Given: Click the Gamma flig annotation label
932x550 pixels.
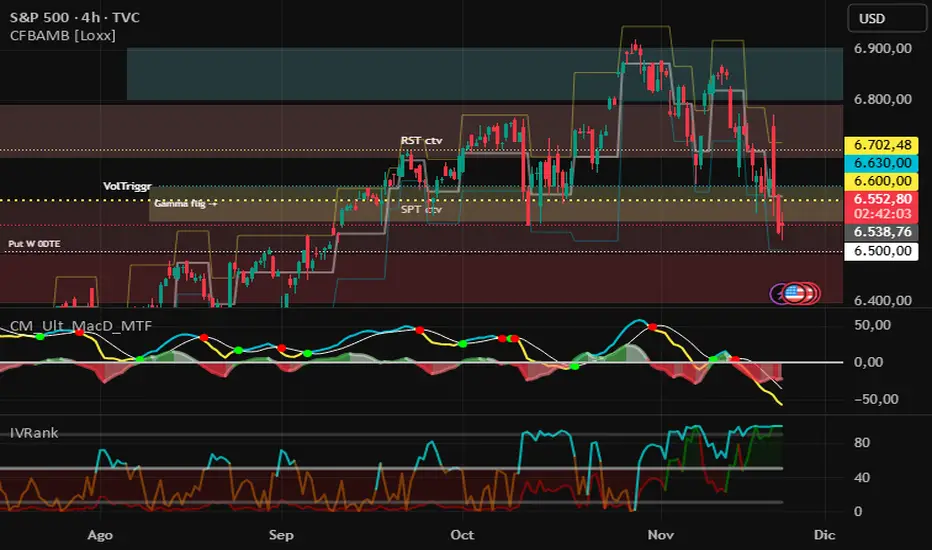Looking at the screenshot, I should click(x=185, y=203).
